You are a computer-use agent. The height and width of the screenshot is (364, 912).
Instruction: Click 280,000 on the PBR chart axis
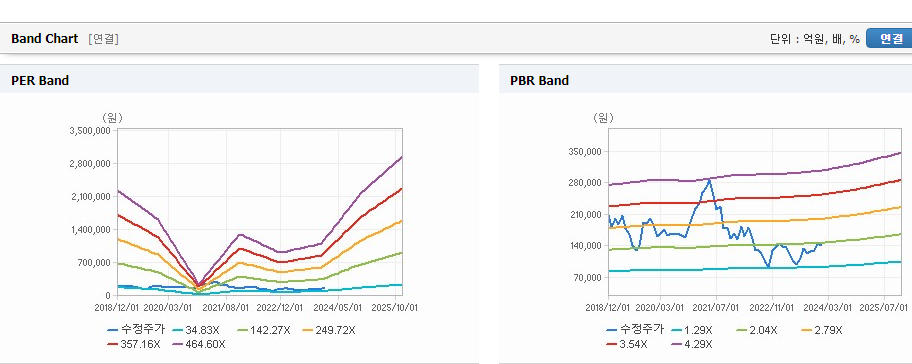[586, 183]
